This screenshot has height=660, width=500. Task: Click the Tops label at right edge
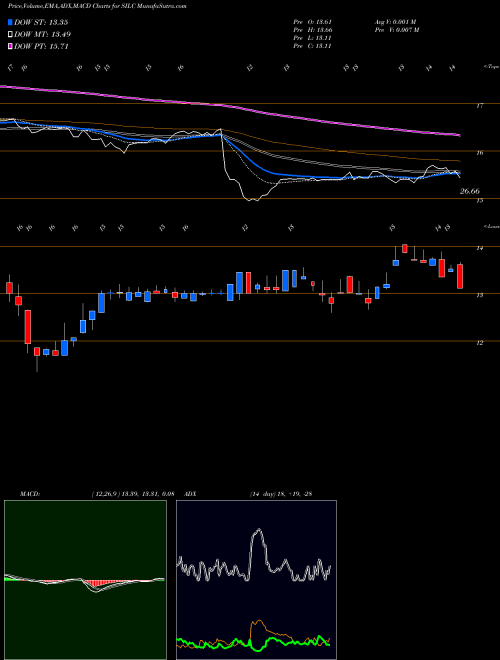[491, 67]
